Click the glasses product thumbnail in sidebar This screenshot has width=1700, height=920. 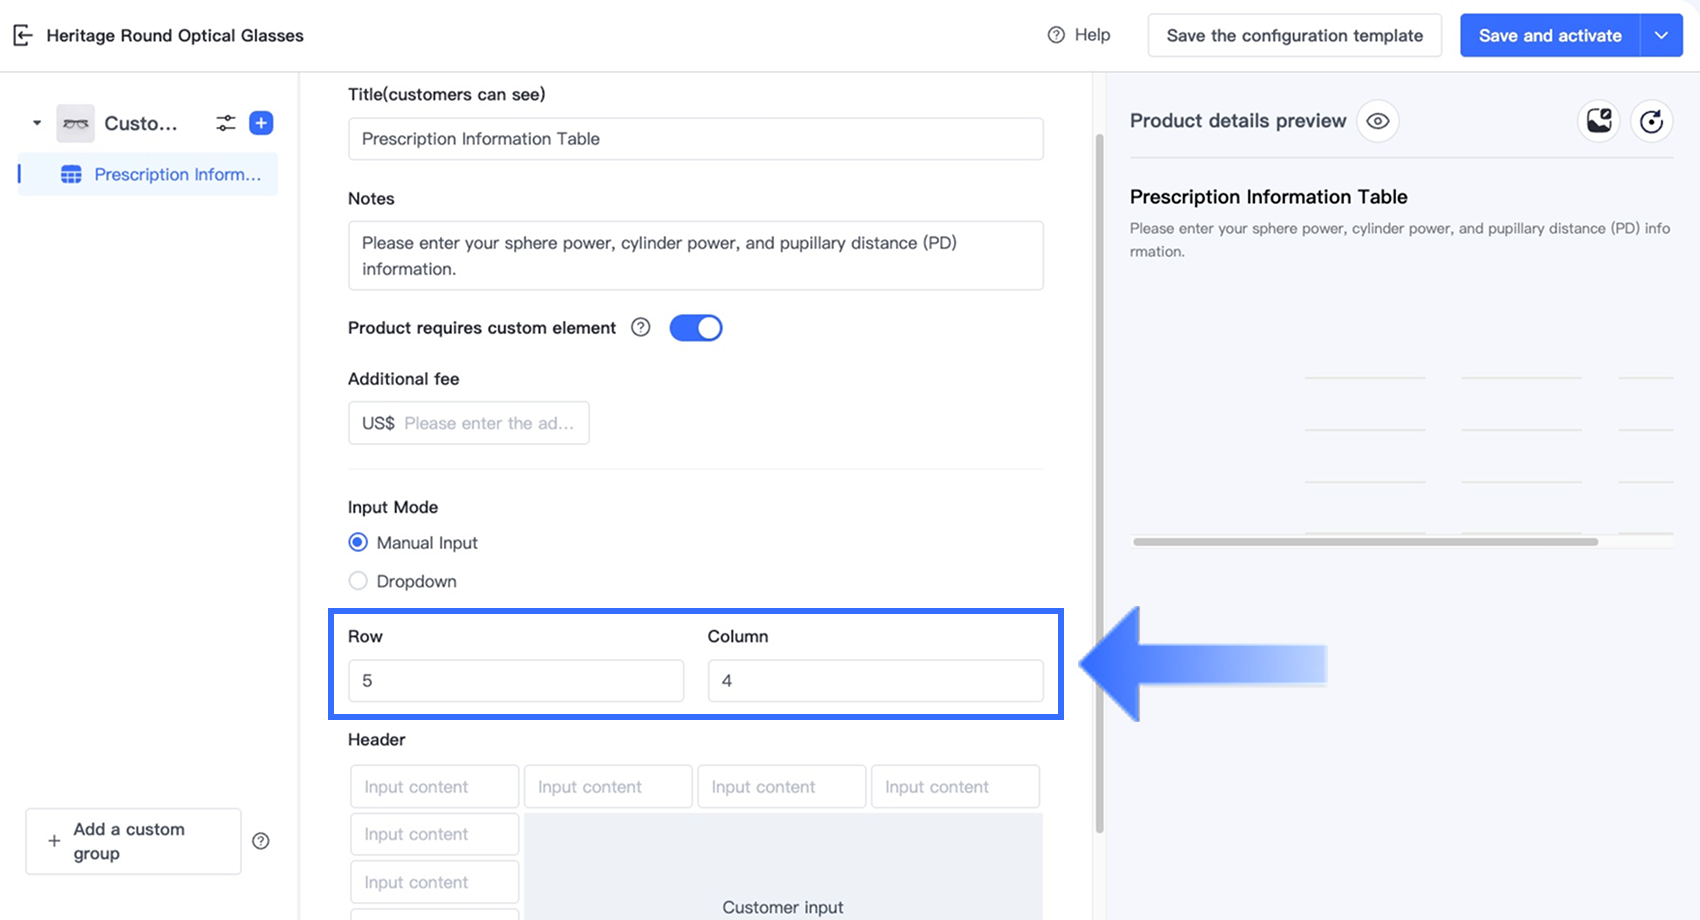[x=75, y=123]
